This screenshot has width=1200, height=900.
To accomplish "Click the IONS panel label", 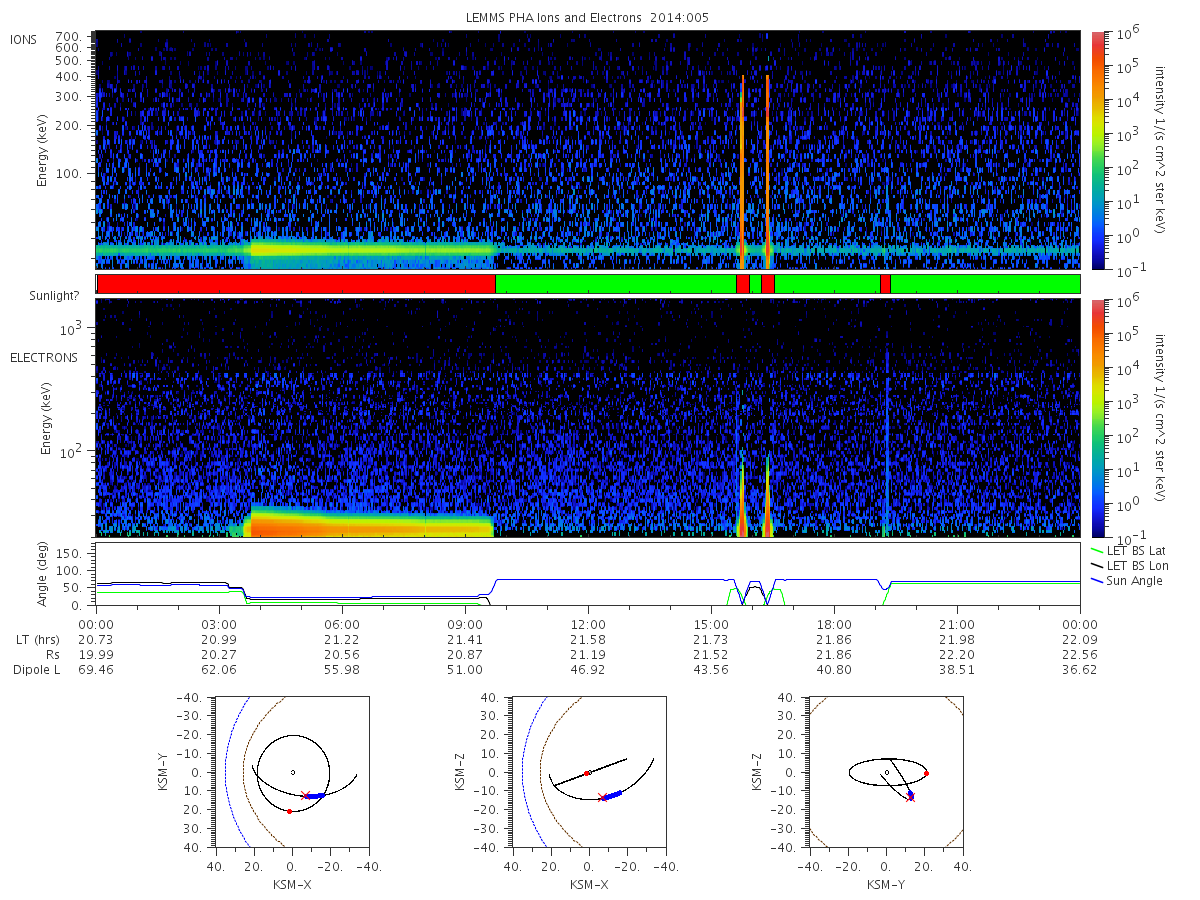I will [x=24, y=40].
